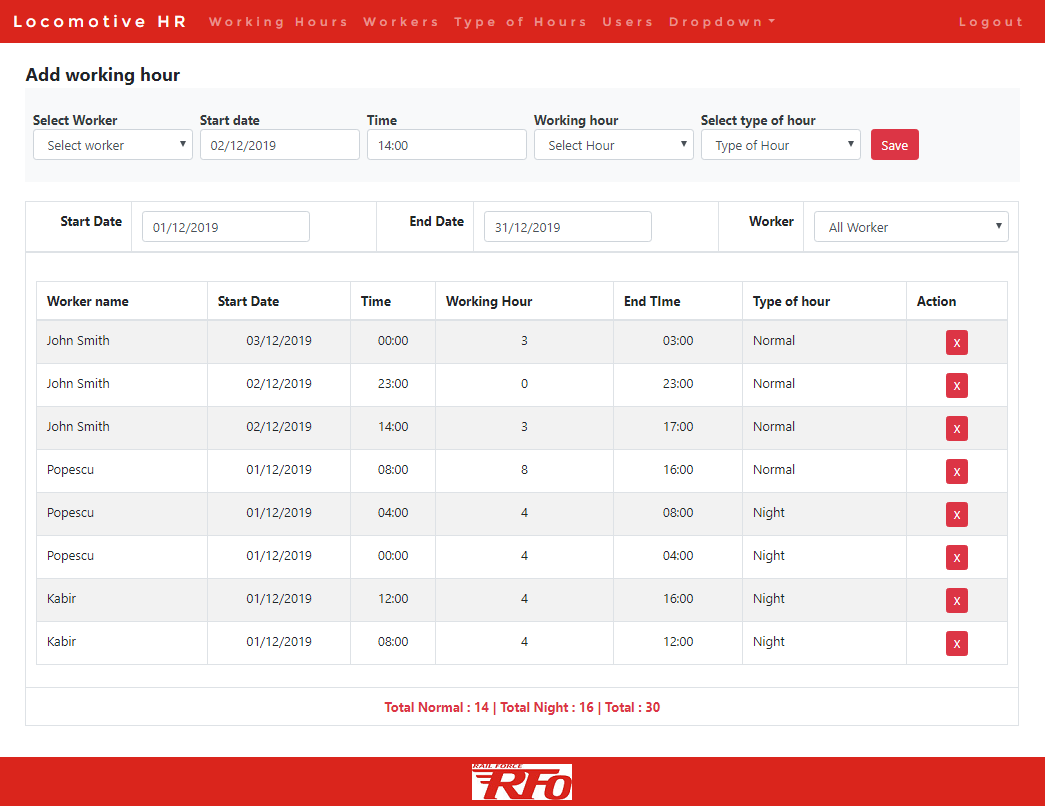This screenshot has height=806, width=1045.
Task: Click the filter Start Date field
Action: pyautogui.click(x=225, y=227)
